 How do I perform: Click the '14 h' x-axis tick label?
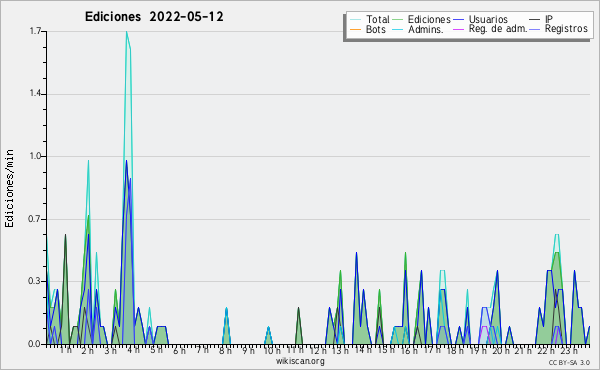[363, 350]
